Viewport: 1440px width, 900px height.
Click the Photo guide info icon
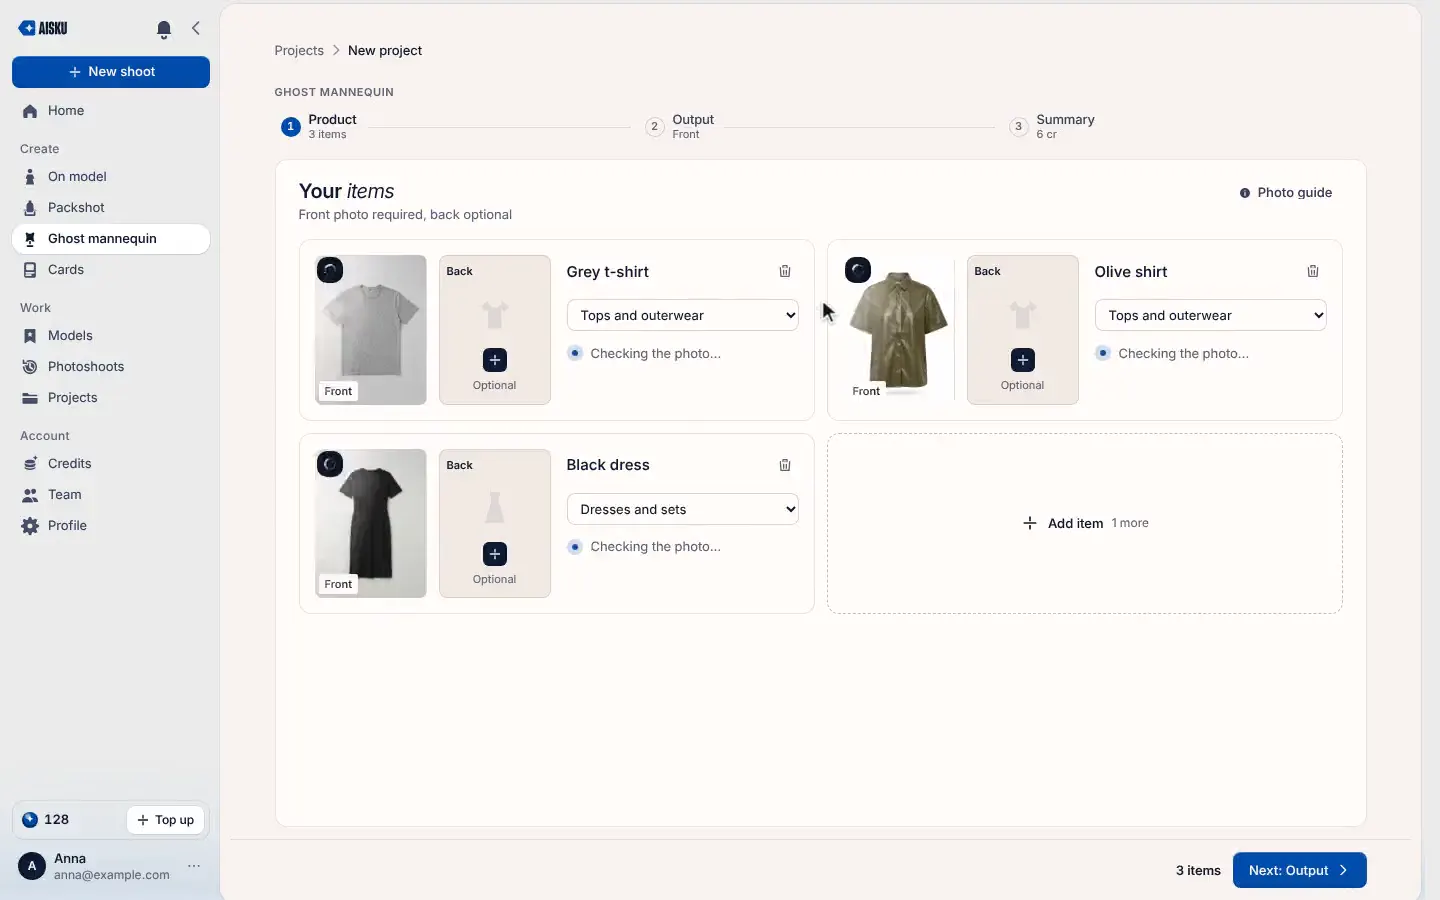(x=1245, y=193)
